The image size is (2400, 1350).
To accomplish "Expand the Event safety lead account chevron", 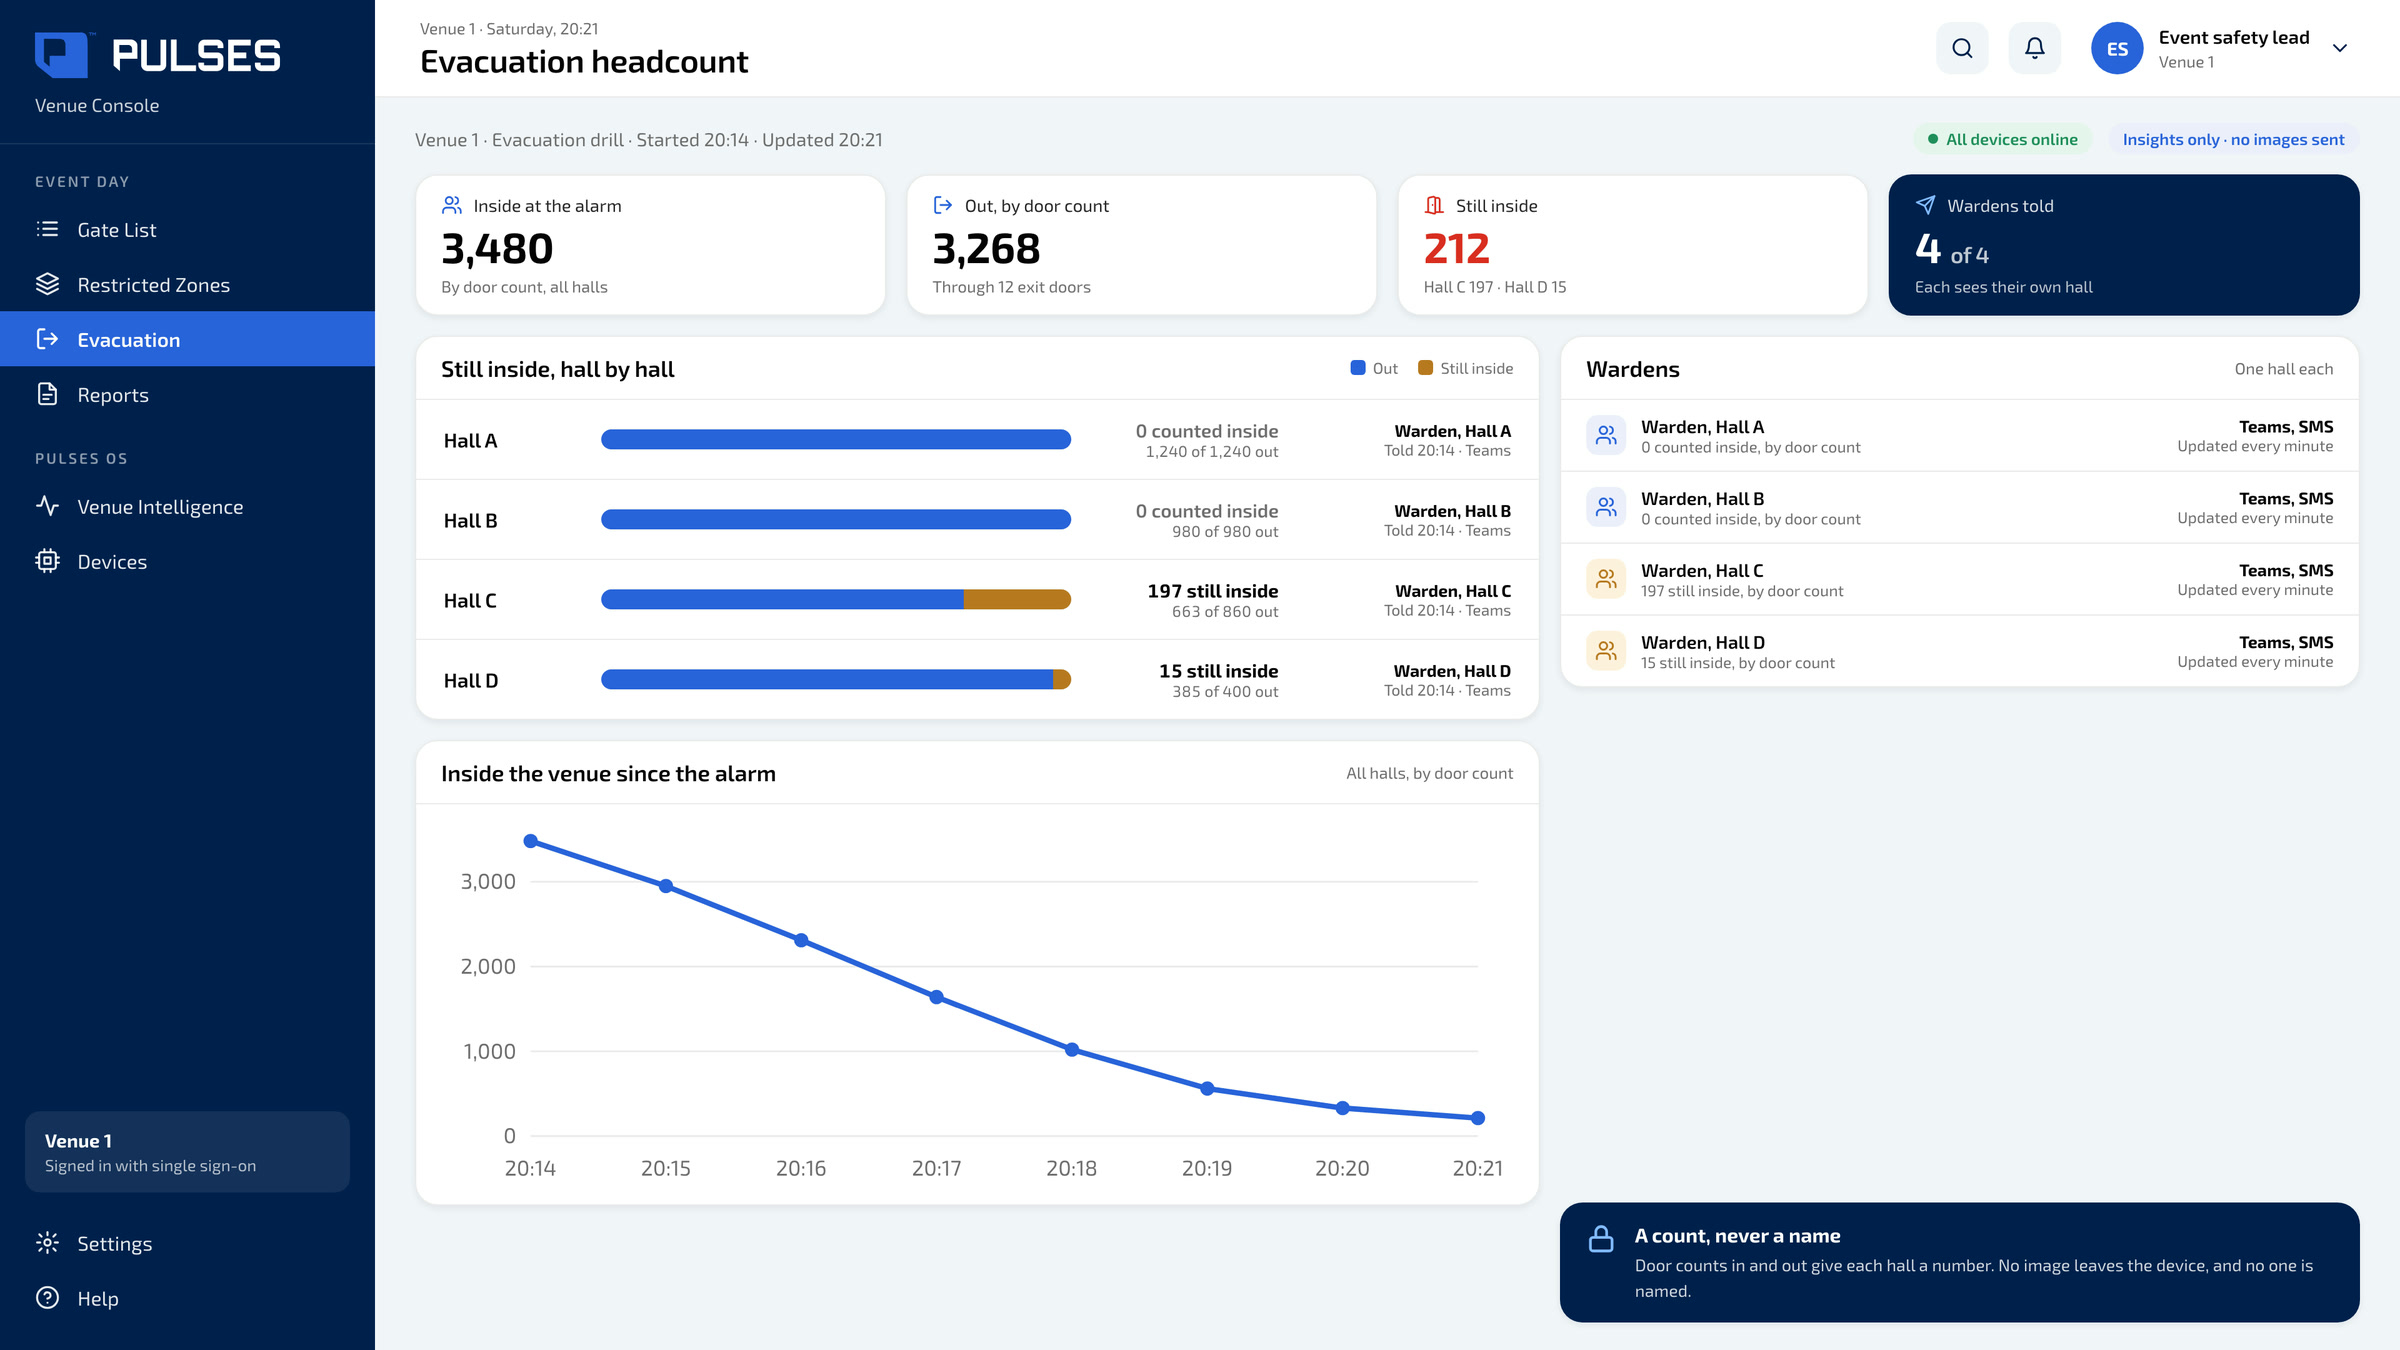I will [2339, 48].
